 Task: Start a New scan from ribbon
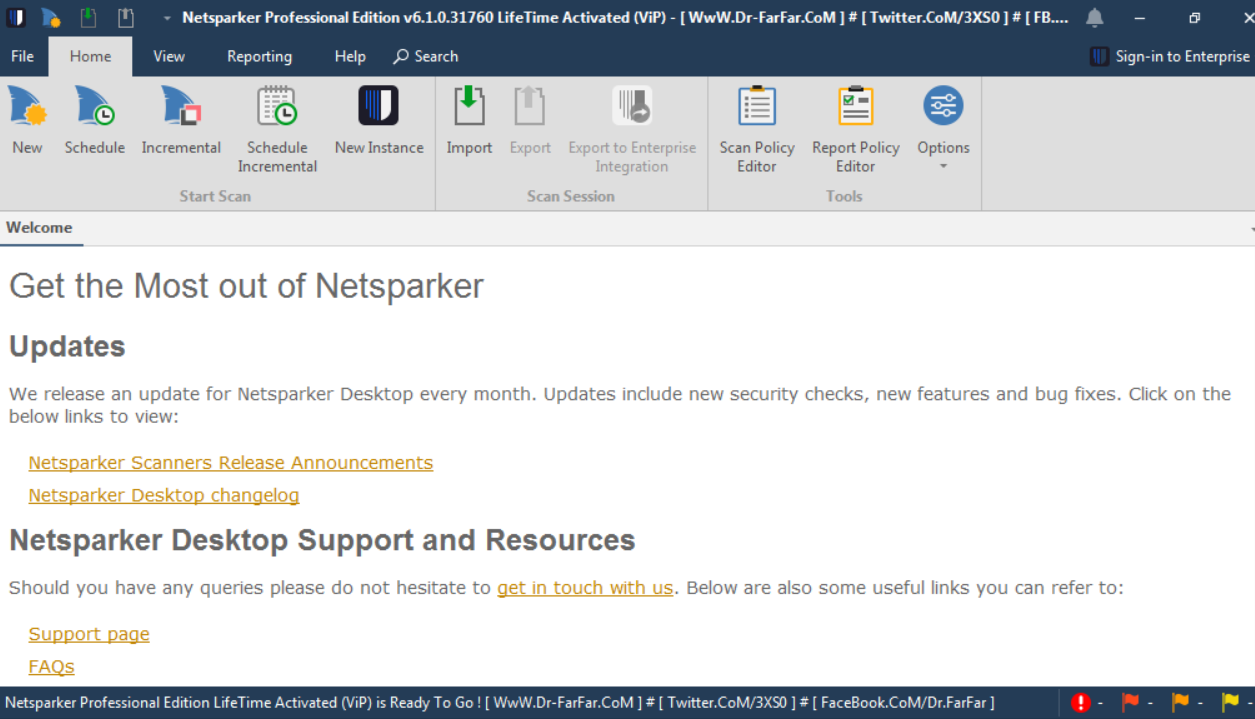(x=28, y=120)
